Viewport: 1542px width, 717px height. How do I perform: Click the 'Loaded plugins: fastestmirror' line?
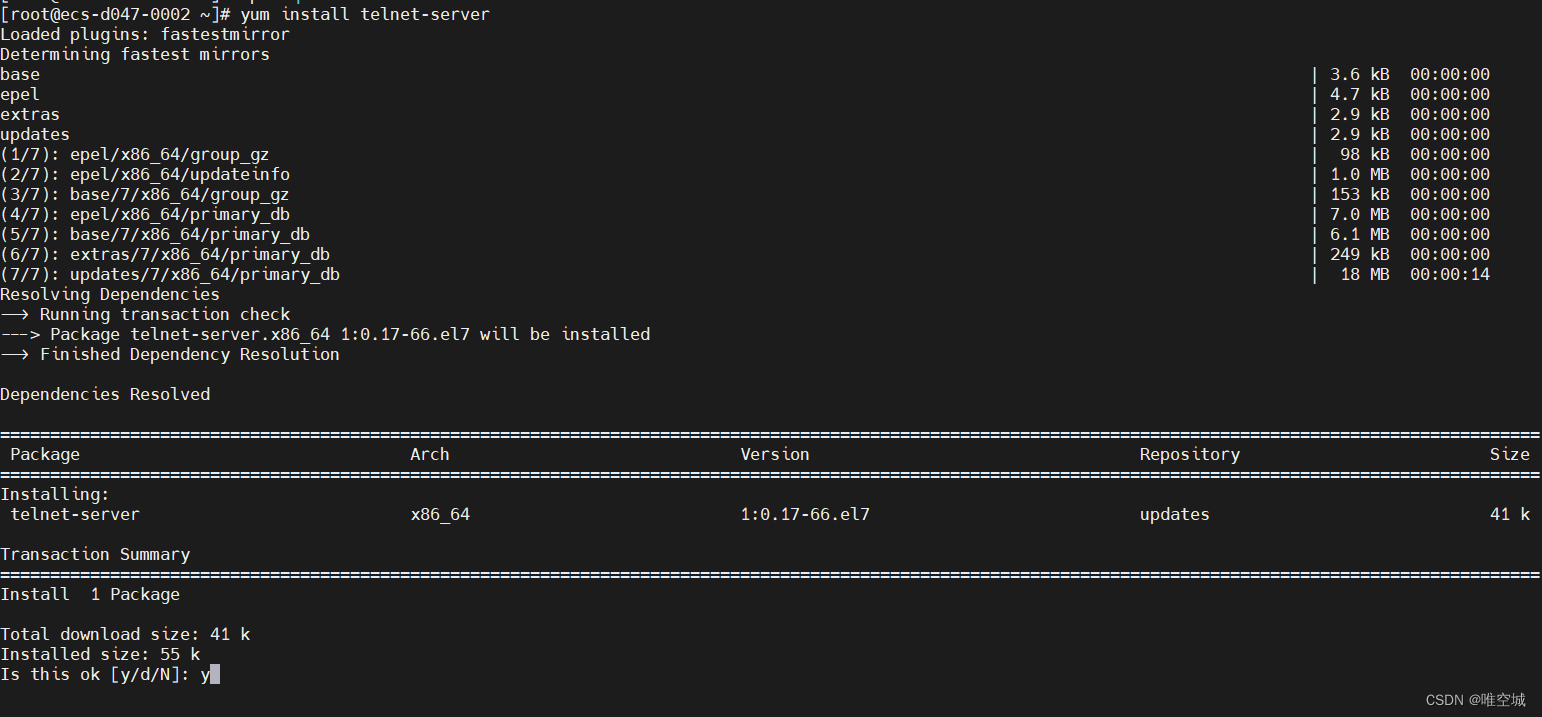[x=145, y=34]
